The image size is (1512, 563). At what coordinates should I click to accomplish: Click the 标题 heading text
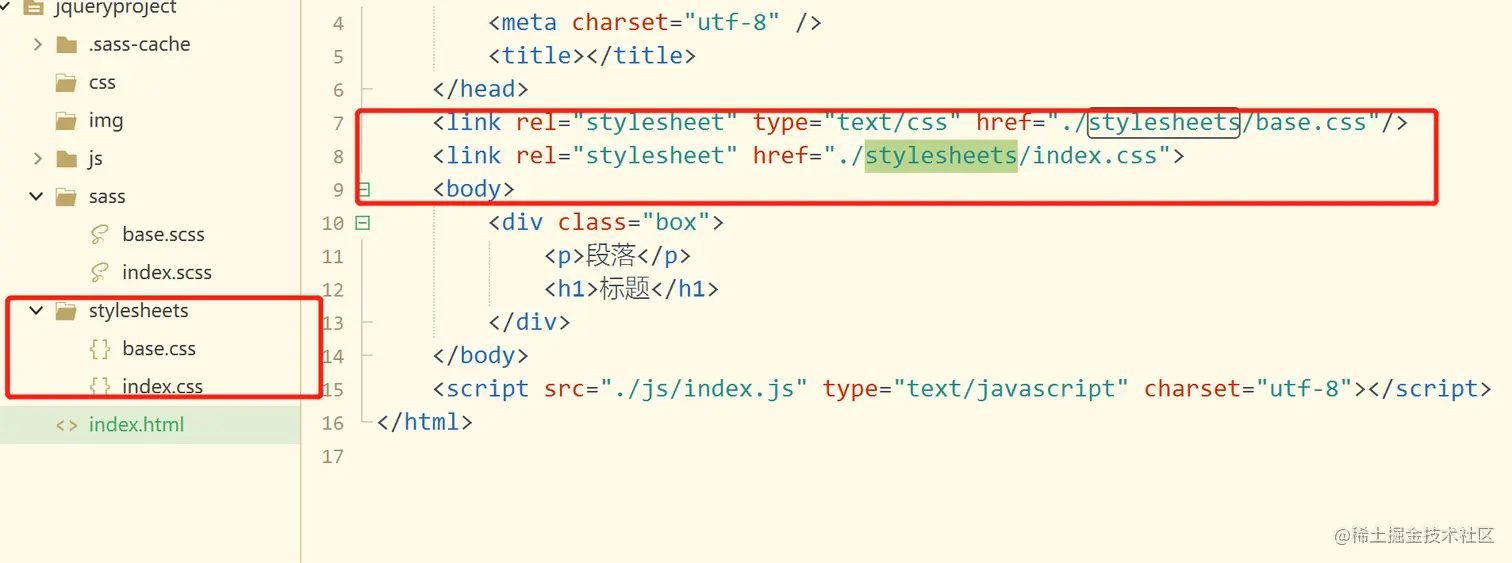point(625,289)
